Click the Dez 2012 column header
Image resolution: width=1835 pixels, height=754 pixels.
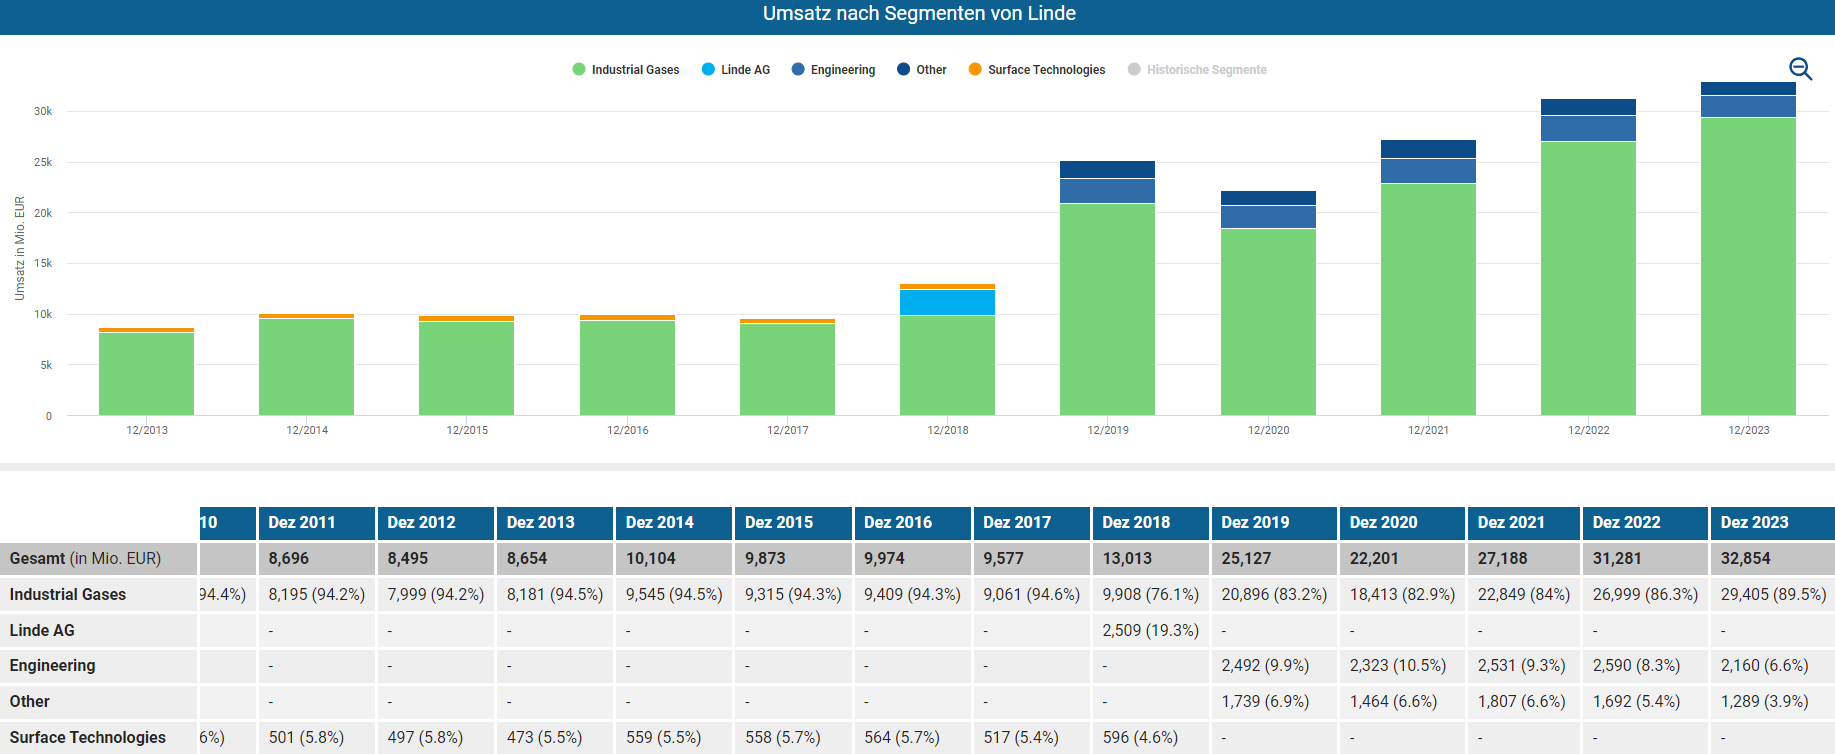coord(436,523)
